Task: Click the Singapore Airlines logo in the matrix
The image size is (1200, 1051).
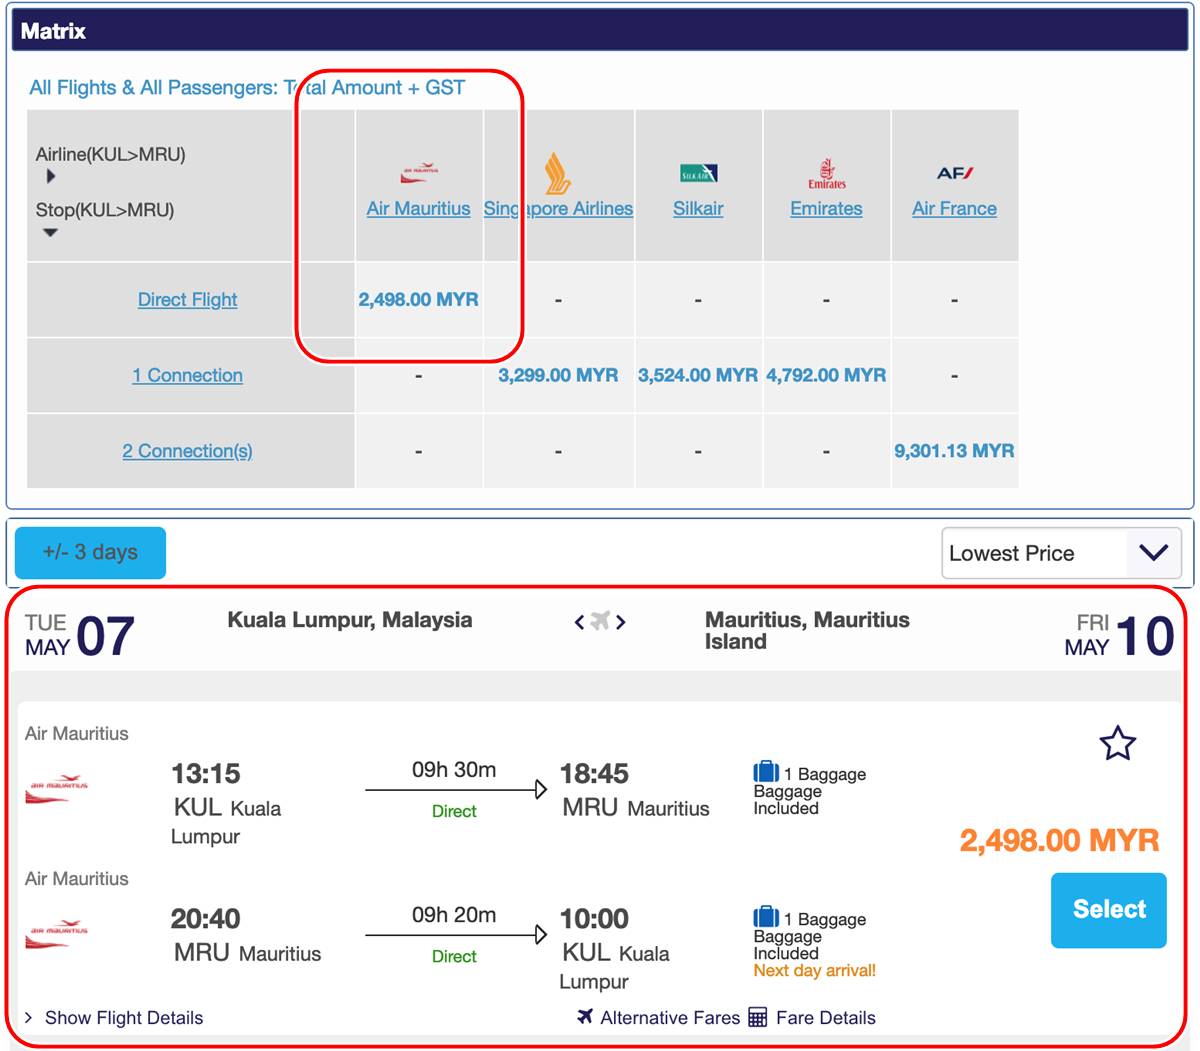Action: tap(557, 173)
